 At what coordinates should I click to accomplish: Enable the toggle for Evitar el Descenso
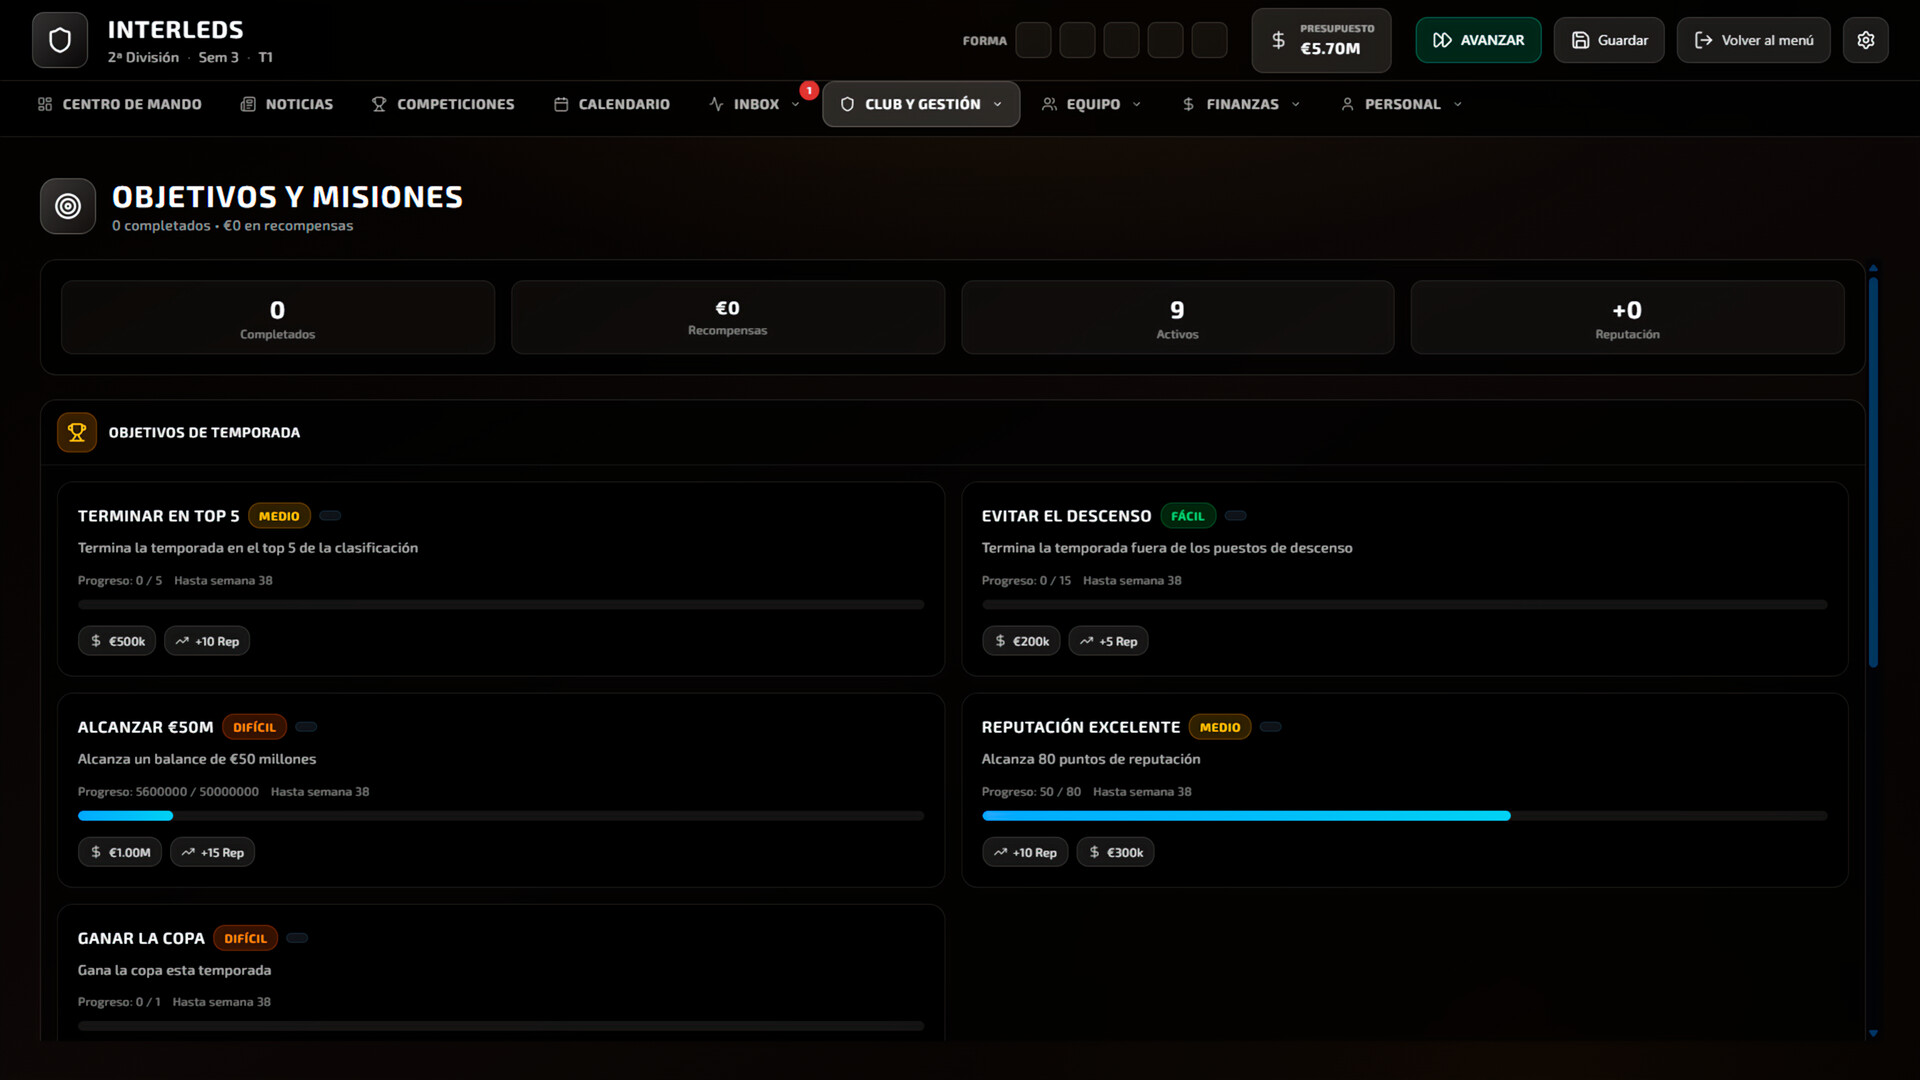pyautogui.click(x=1235, y=515)
